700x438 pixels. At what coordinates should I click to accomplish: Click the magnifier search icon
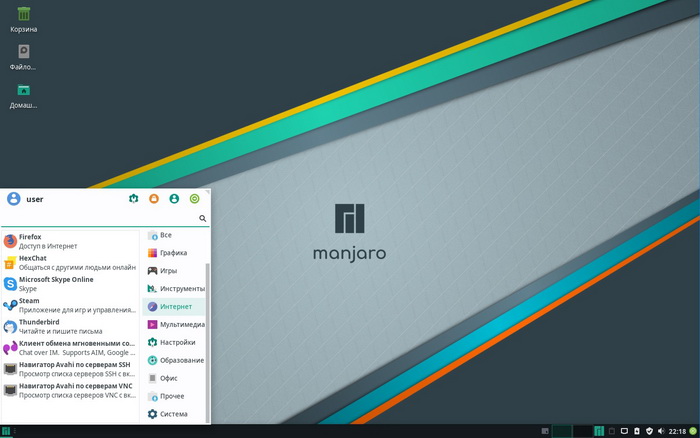[203, 218]
